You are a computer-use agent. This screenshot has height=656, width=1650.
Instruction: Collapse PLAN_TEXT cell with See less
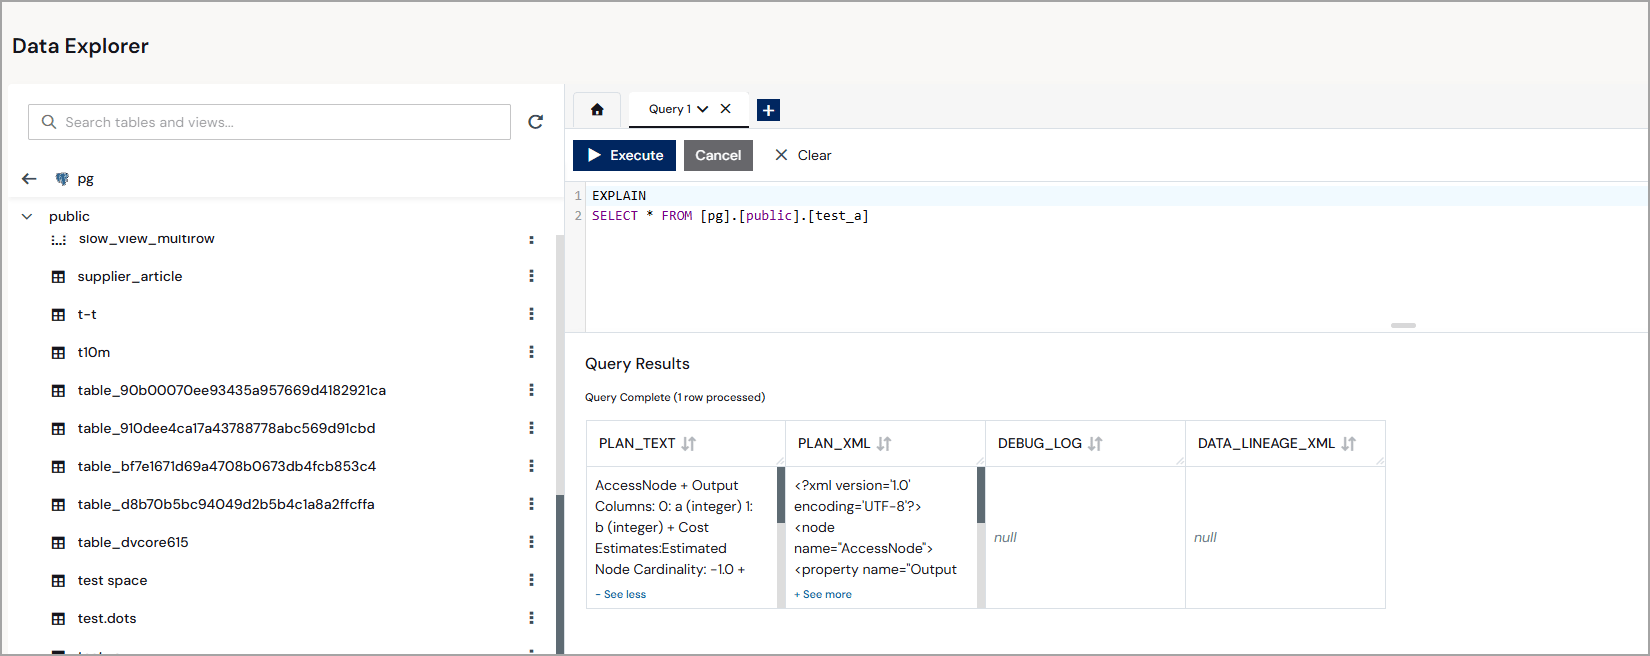click(x=621, y=594)
